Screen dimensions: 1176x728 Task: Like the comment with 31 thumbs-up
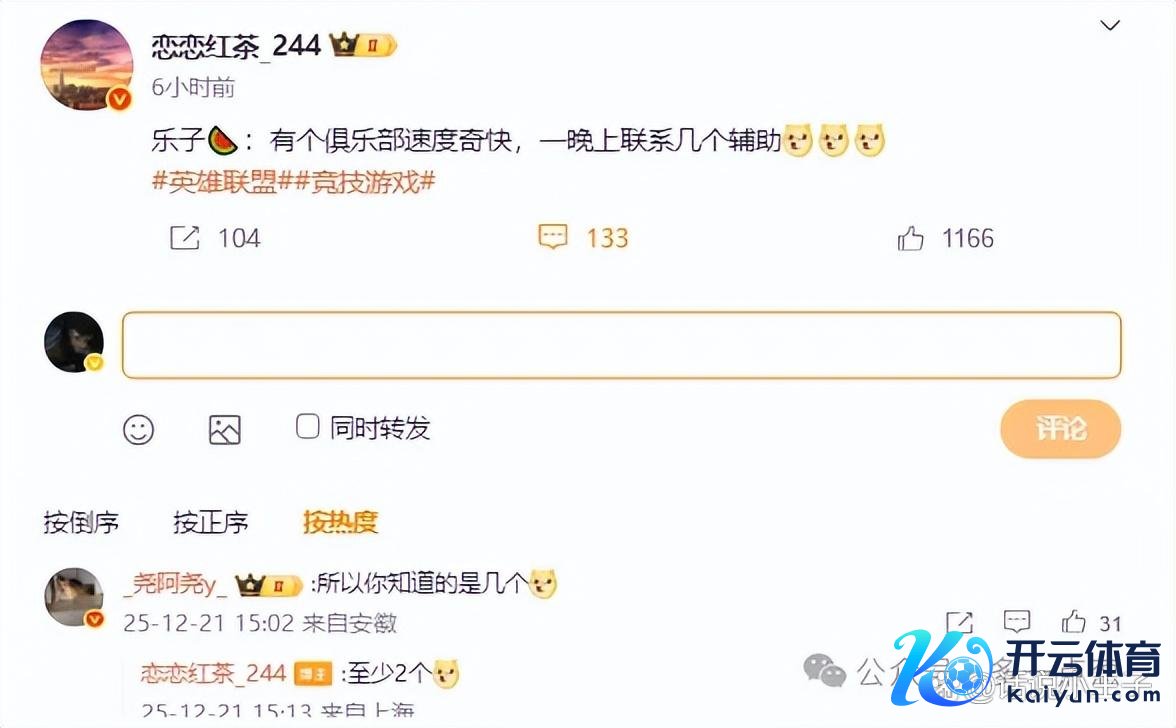coord(1073,622)
